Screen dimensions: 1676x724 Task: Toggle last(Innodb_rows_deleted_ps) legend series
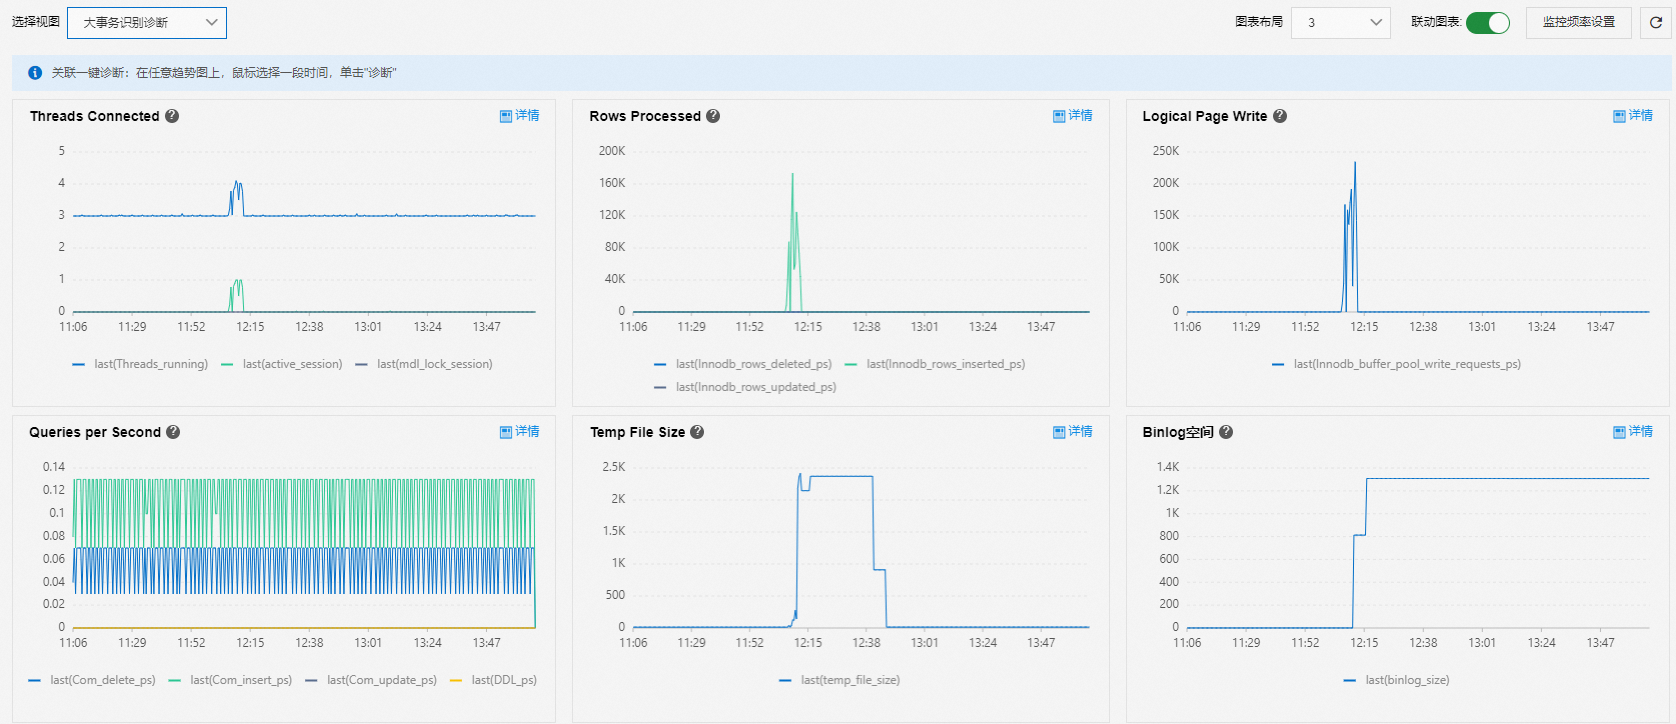[x=743, y=364]
